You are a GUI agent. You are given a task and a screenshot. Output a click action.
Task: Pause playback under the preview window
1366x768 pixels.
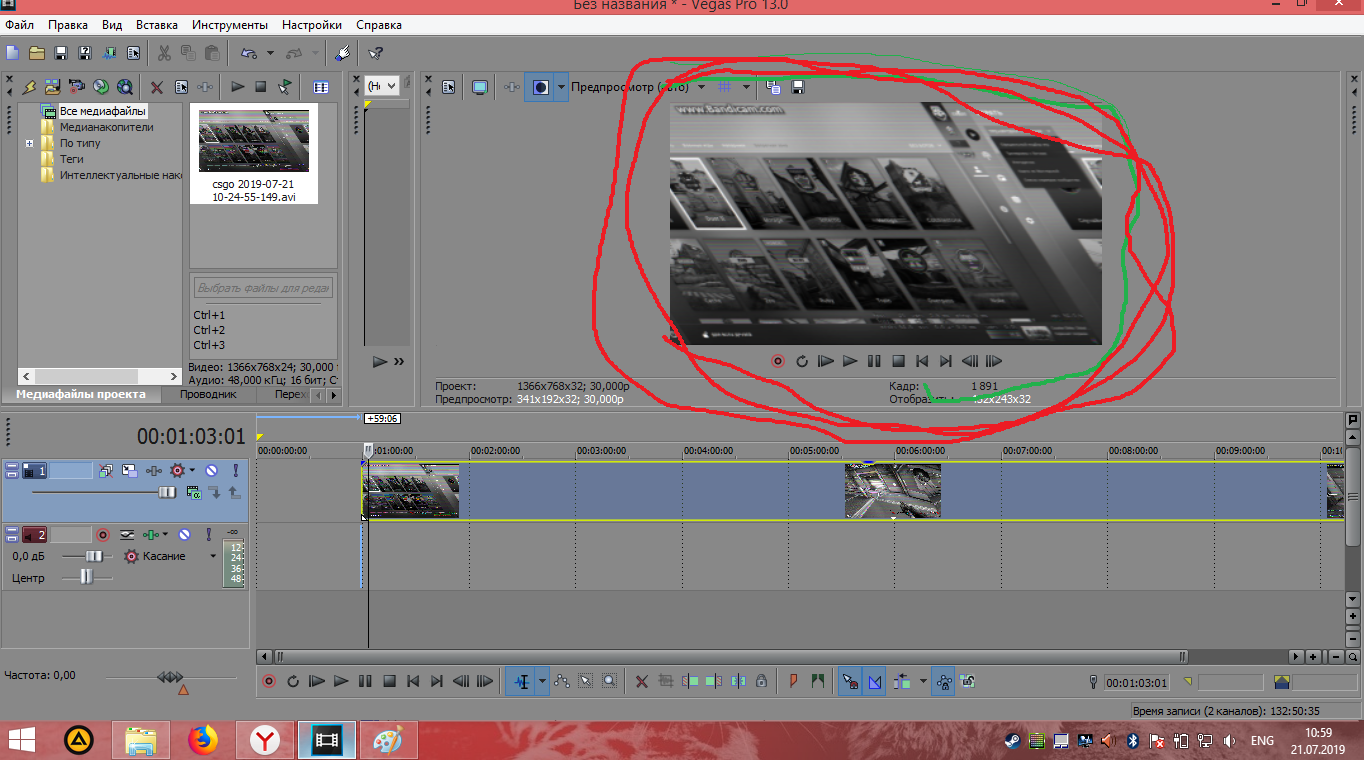point(874,361)
